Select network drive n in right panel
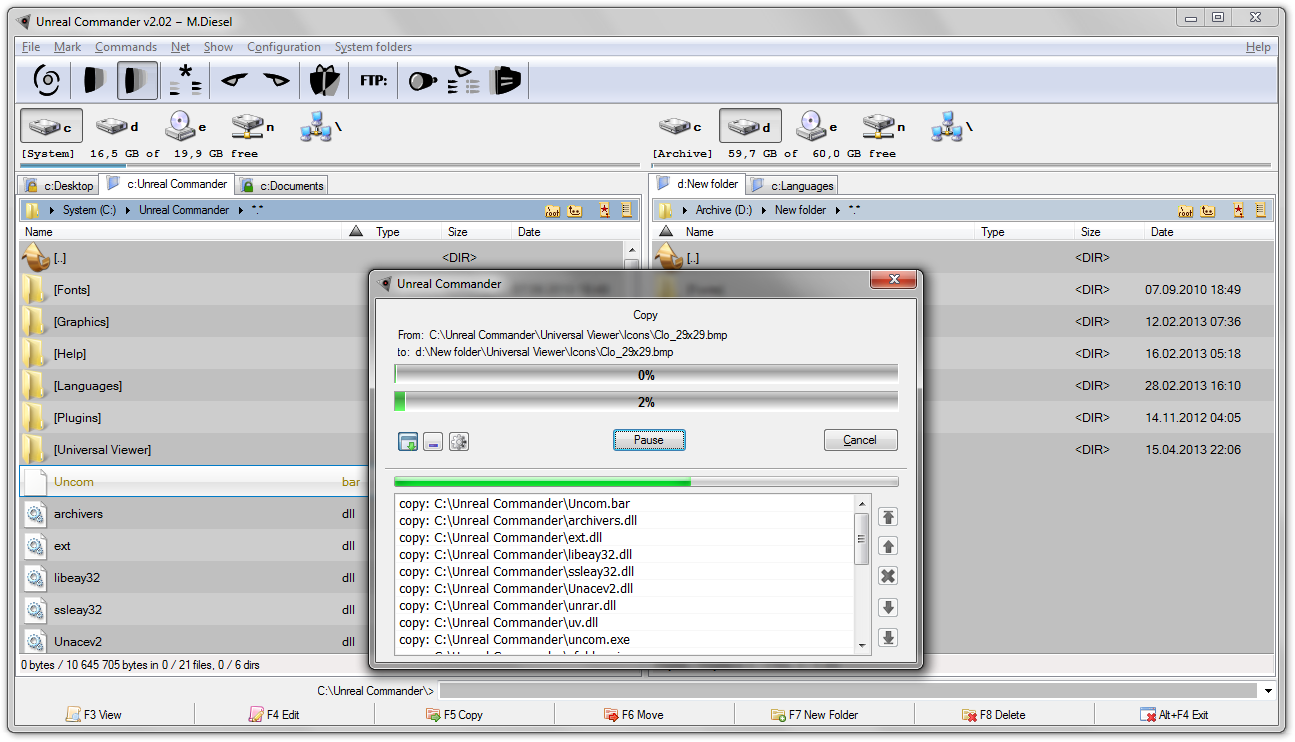Viewport: 1295px width, 742px height. pyautogui.click(x=883, y=126)
